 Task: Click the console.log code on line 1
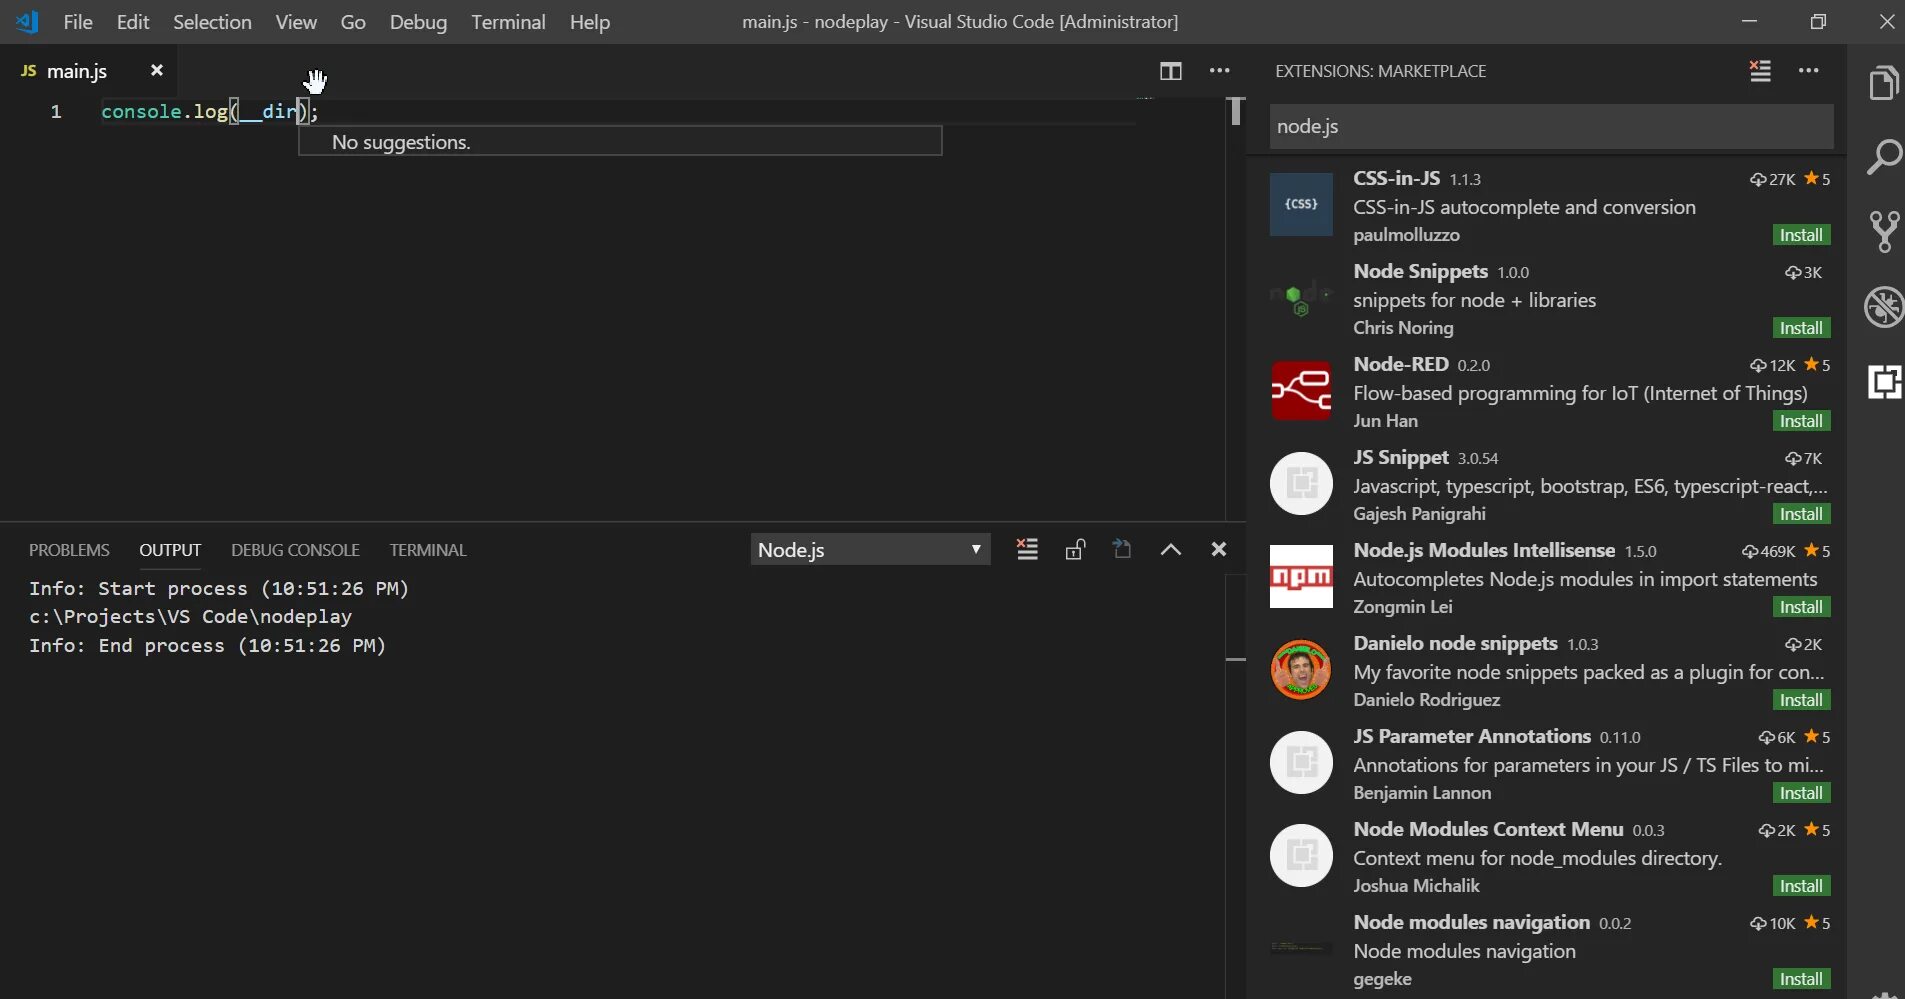(x=209, y=112)
